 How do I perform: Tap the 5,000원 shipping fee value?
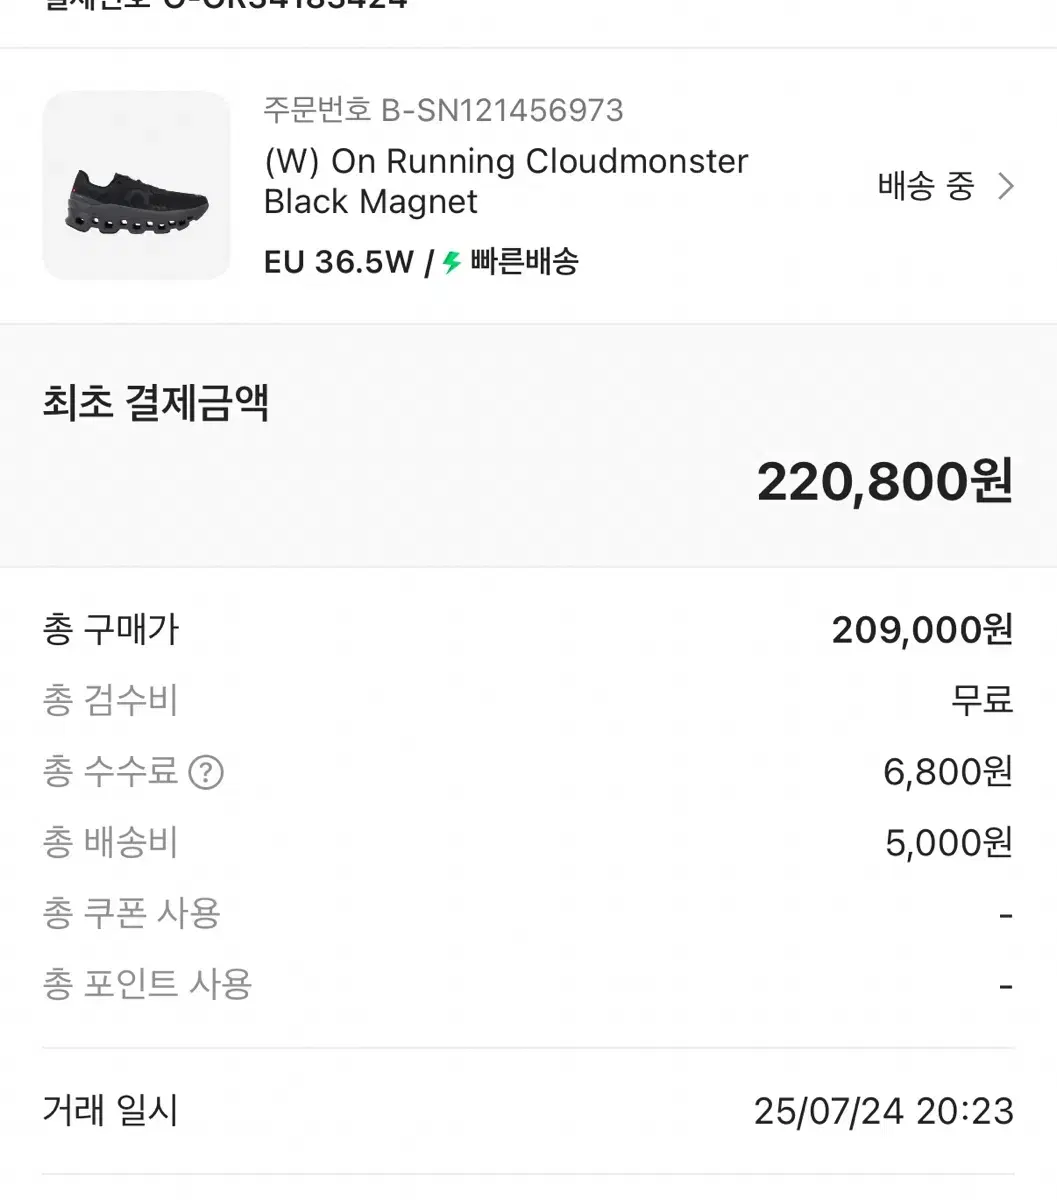(949, 843)
